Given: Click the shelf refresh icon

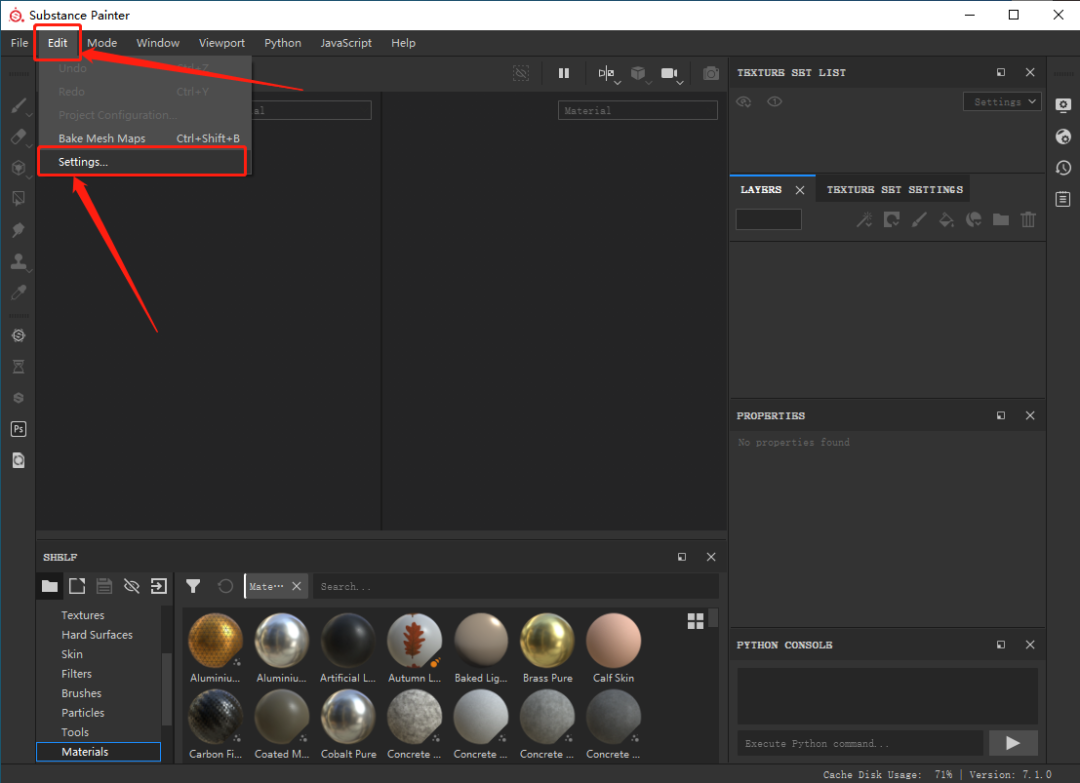Looking at the screenshot, I should (225, 586).
